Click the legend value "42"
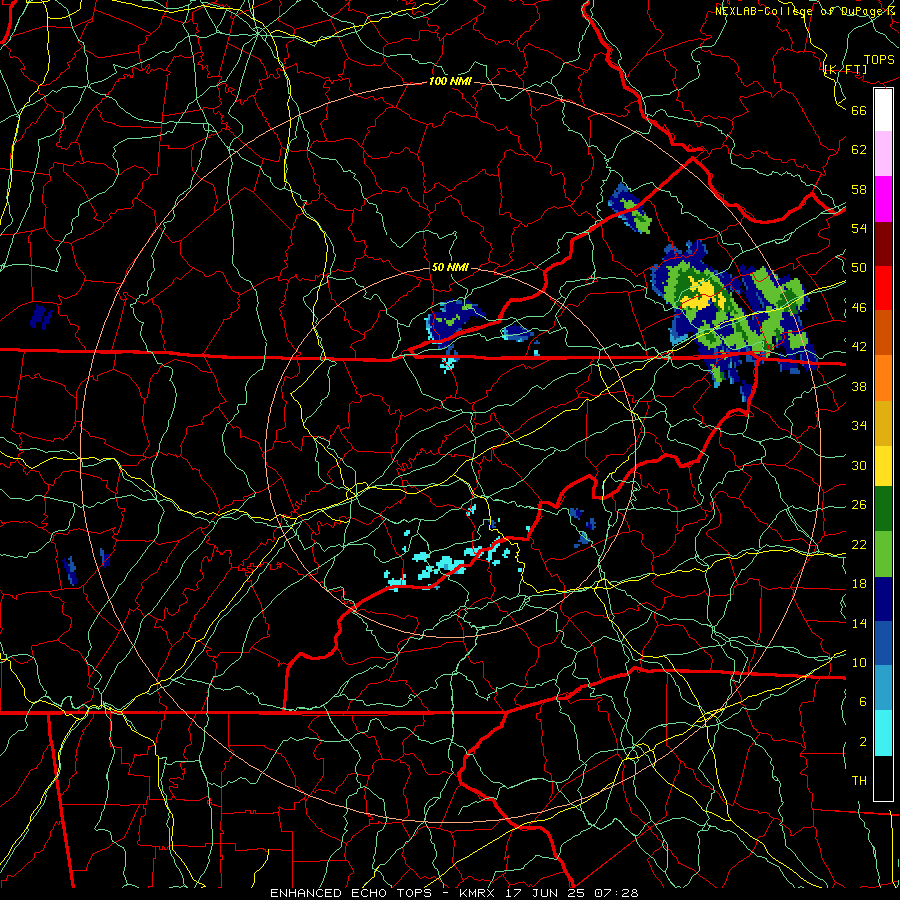900x900 pixels. point(859,347)
